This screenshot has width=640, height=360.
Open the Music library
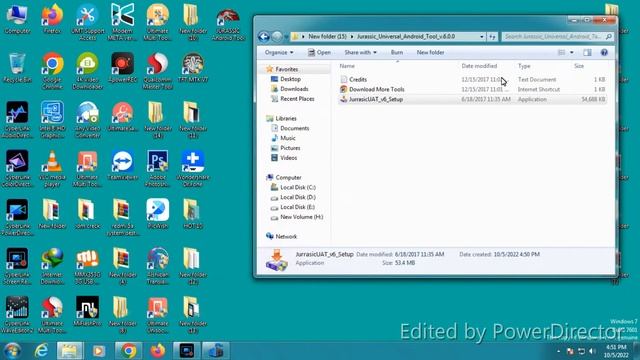pos(287,138)
